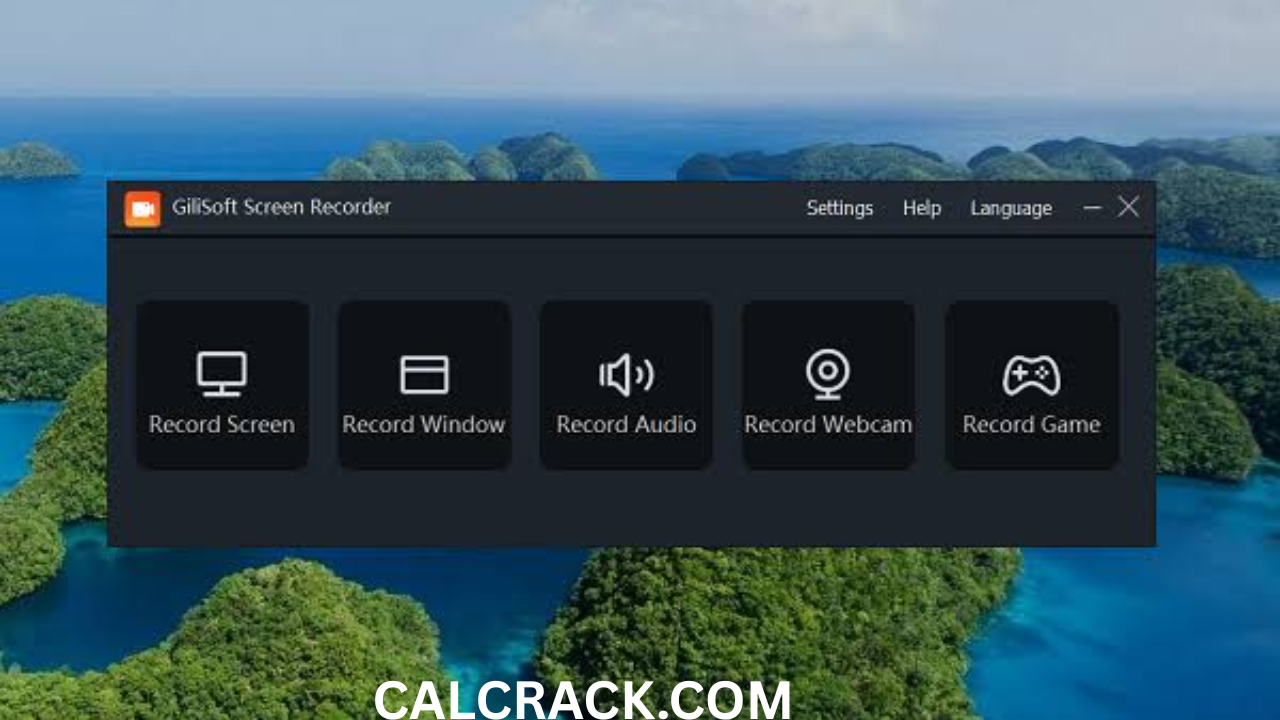
Task: Select the Record Window icon
Action: pyautogui.click(x=424, y=374)
